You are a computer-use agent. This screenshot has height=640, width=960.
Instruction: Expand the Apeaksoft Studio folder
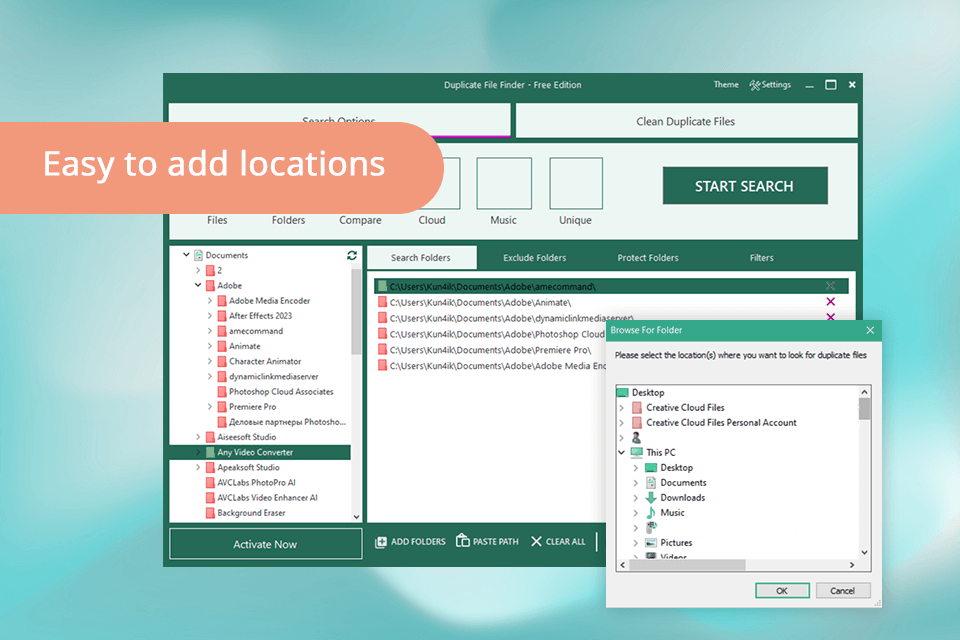(198, 467)
